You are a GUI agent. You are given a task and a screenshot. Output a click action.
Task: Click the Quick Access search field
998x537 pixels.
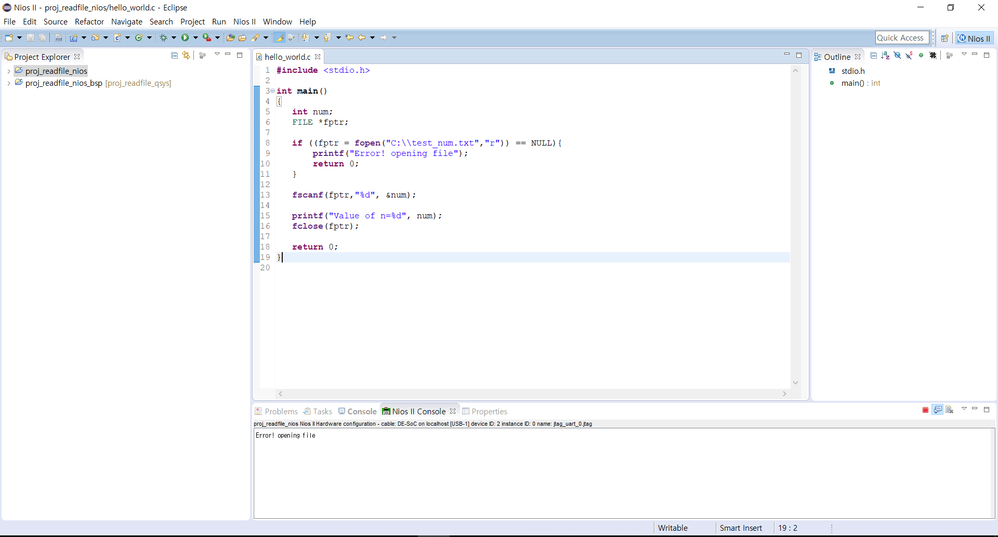click(x=901, y=38)
